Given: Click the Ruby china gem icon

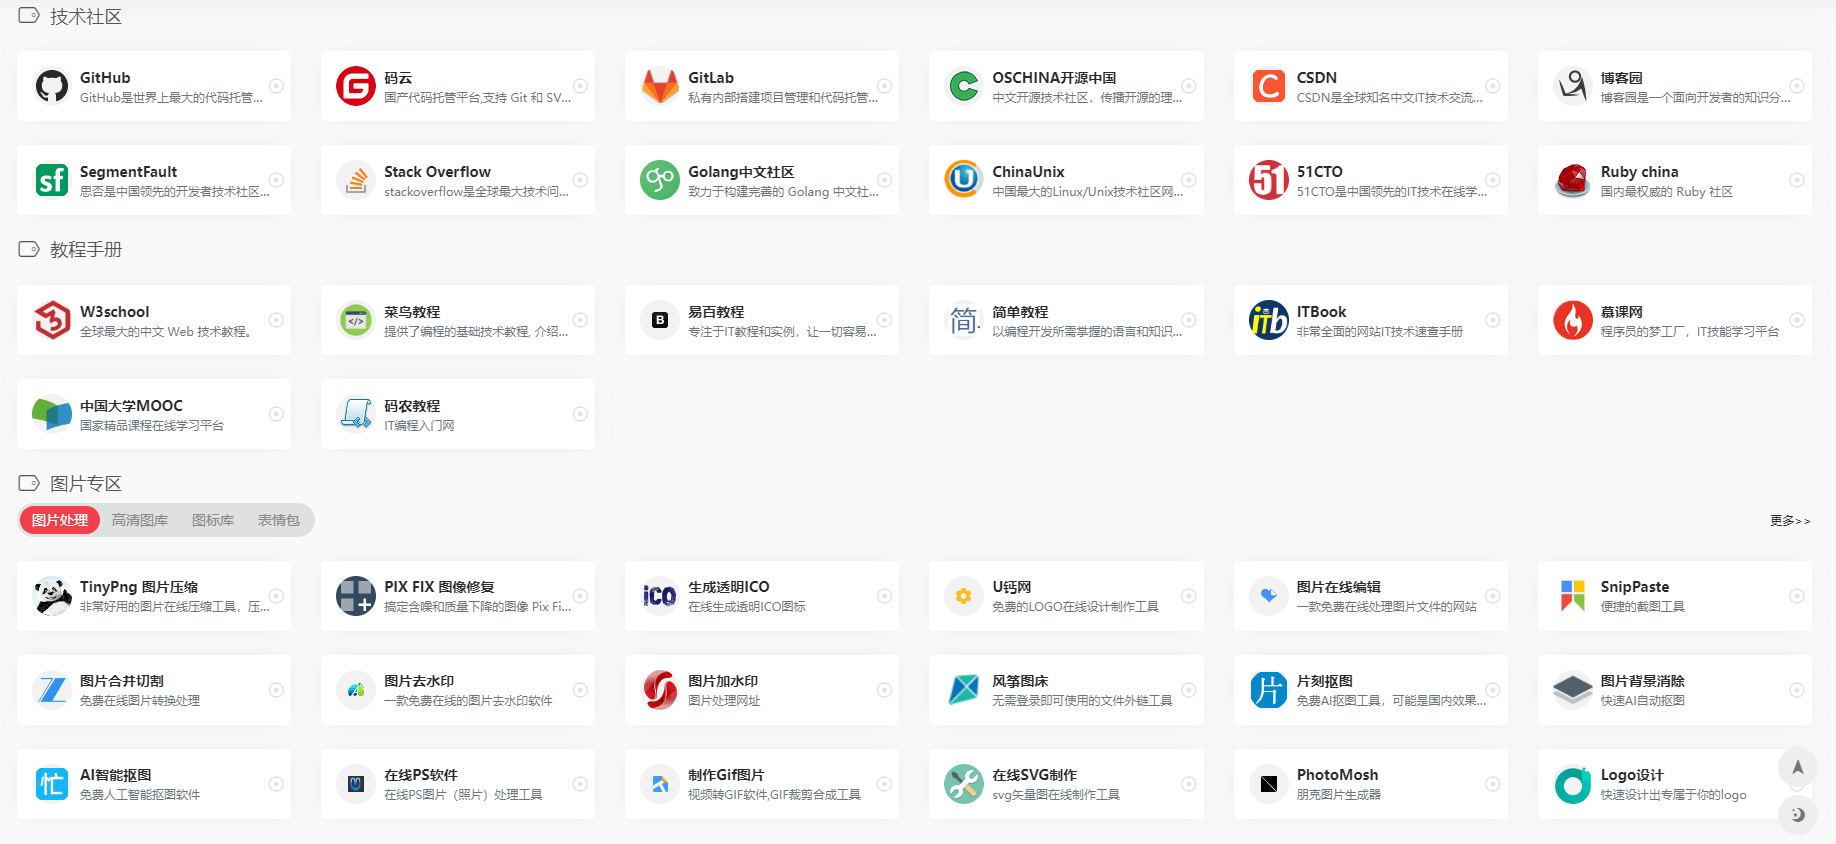Looking at the screenshot, I should [x=1573, y=181].
